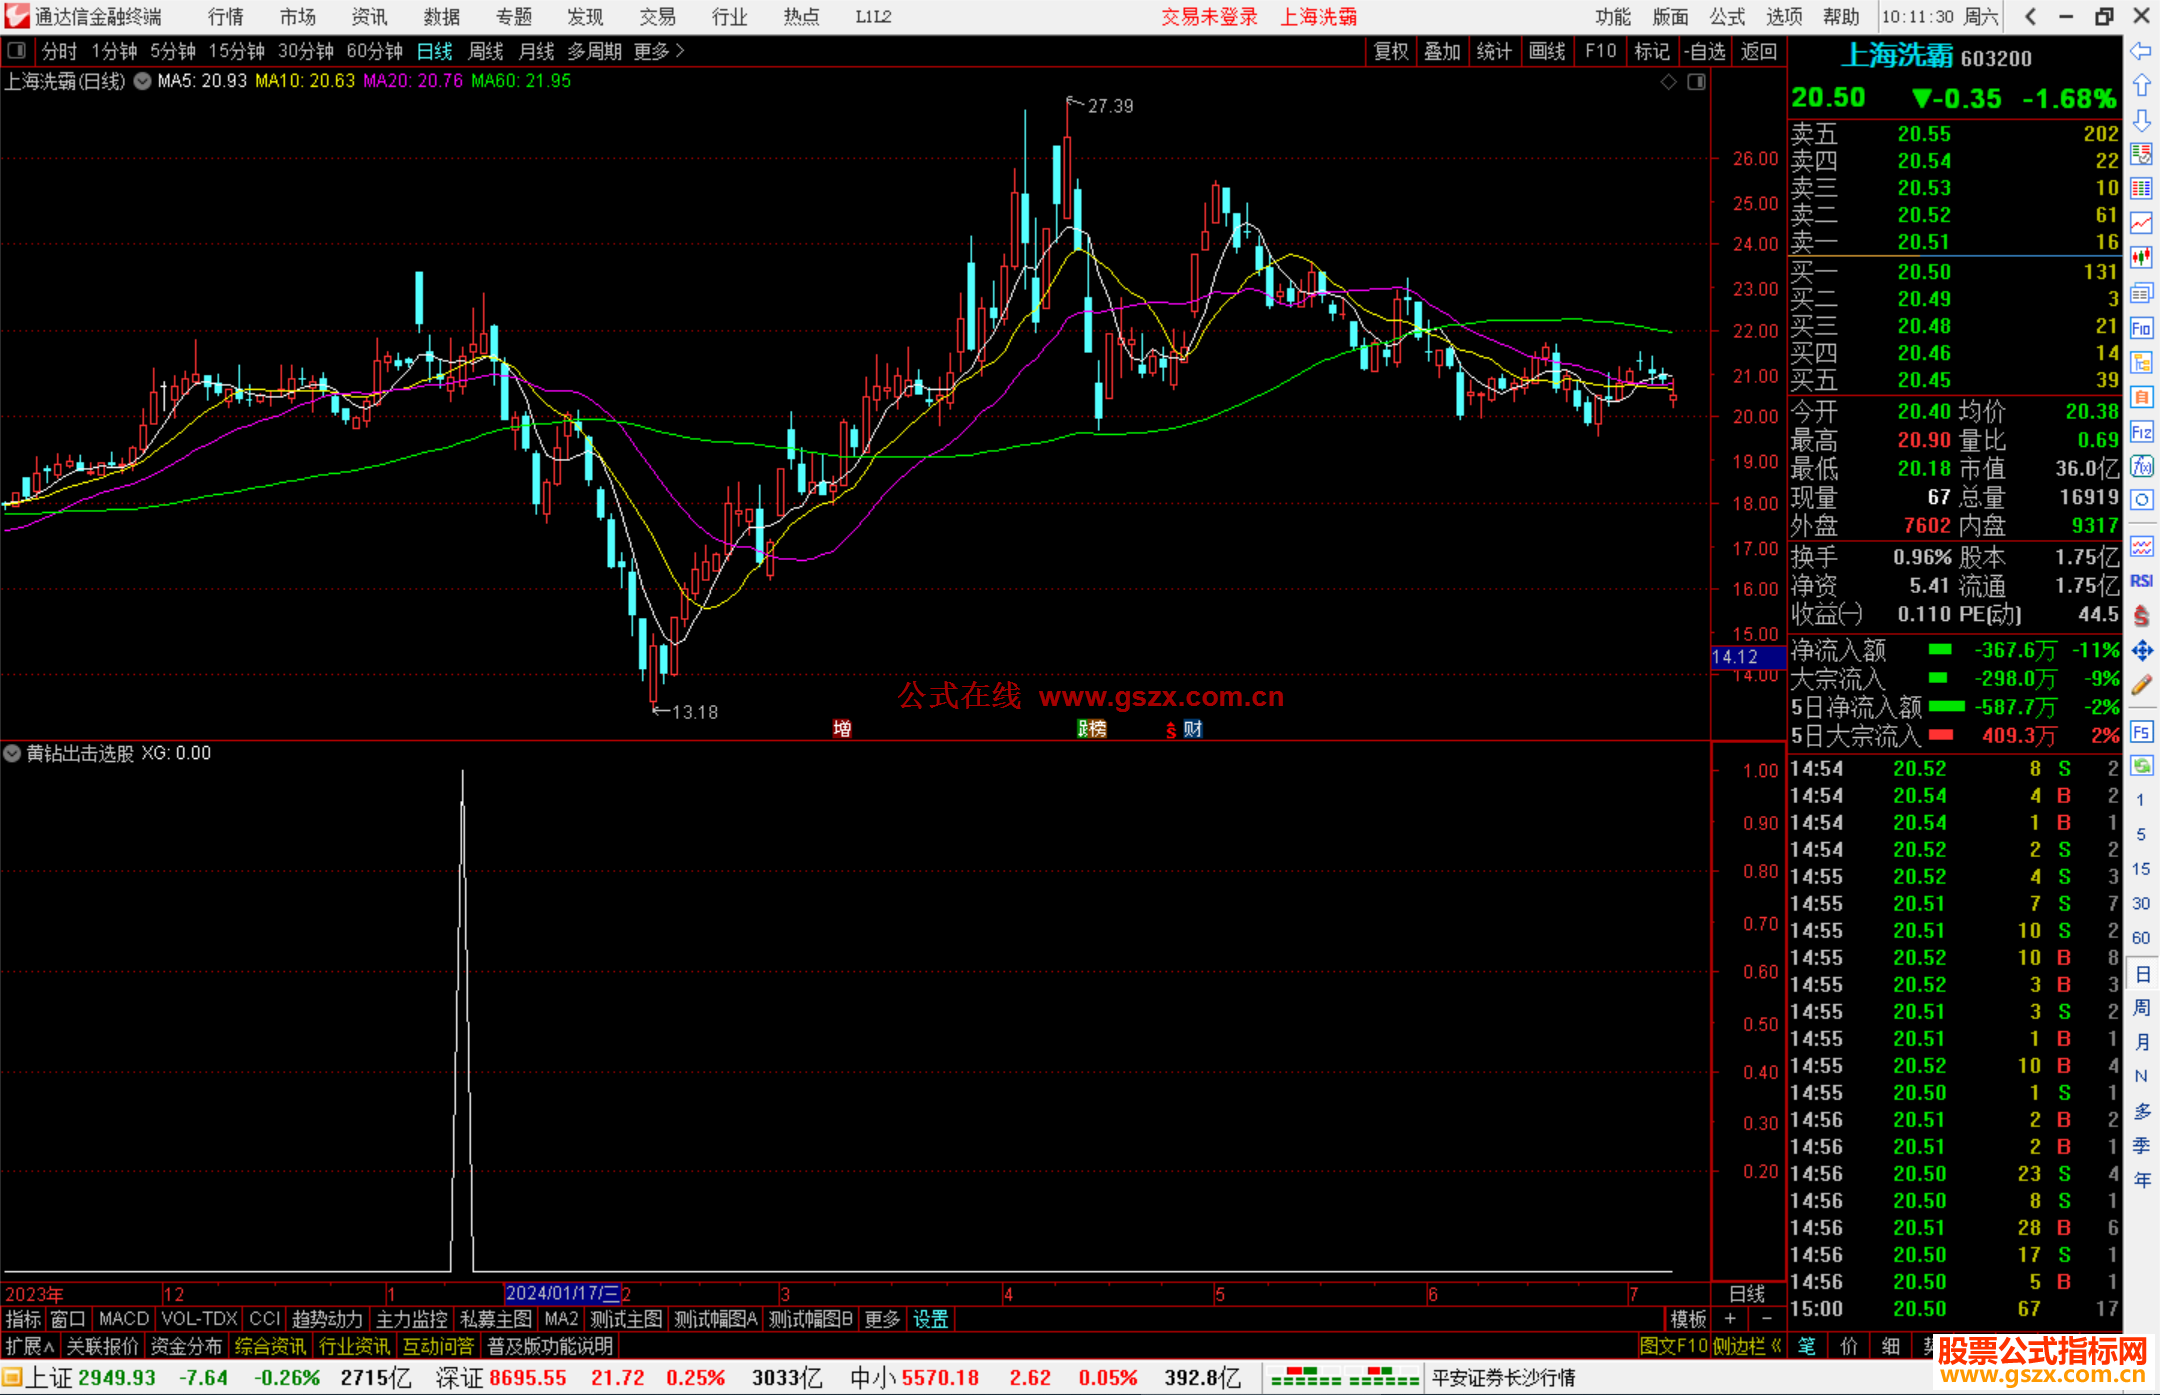The image size is (2160, 1395).
Task: Click the 2024/01/17 date marker on timeline
Action: pyautogui.click(x=562, y=1293)
